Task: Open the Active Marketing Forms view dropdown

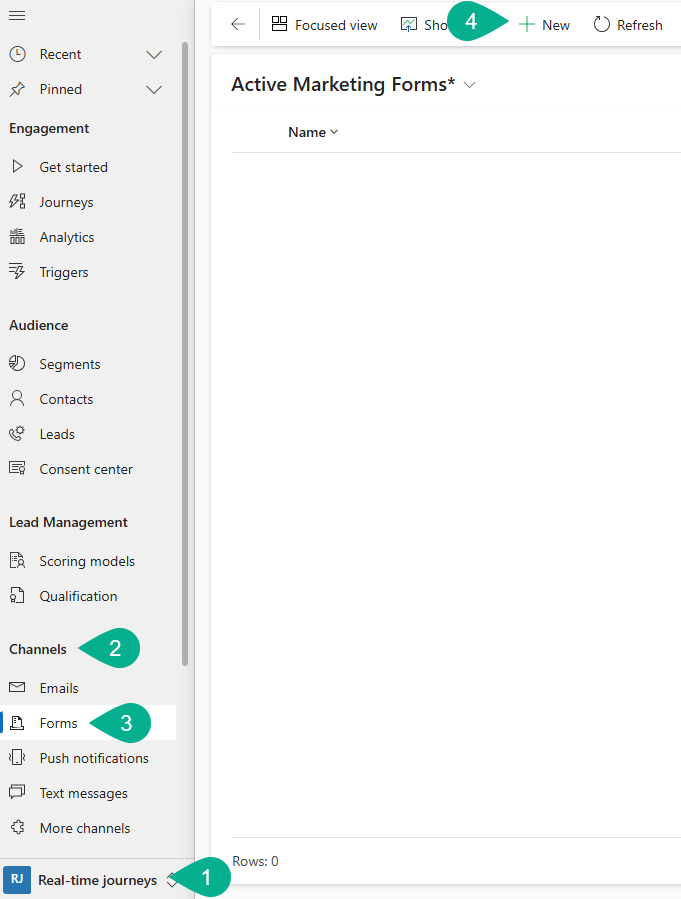Action: [x=470, y=85]
